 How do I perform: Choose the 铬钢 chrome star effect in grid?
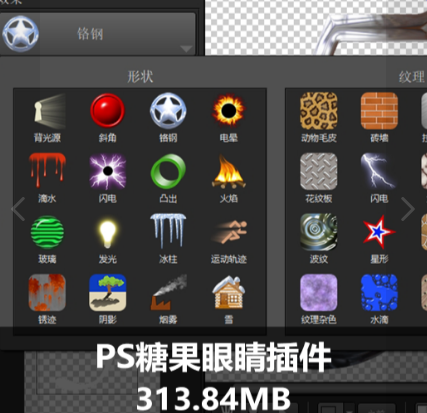pyautogui.click(x=168, y=111)
